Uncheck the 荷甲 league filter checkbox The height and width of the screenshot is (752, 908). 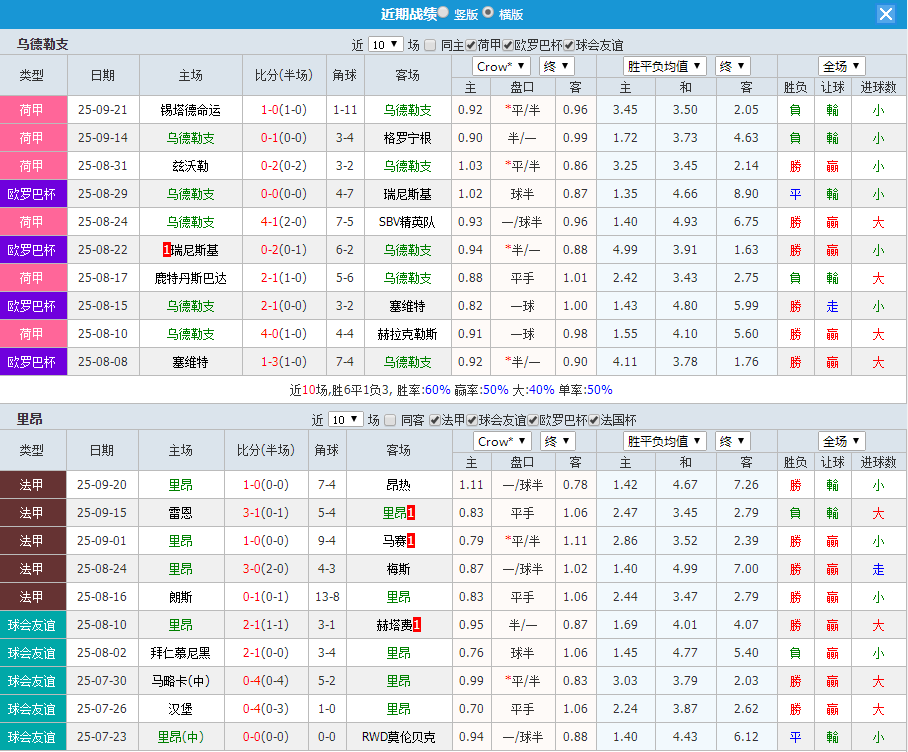(471, 44)
